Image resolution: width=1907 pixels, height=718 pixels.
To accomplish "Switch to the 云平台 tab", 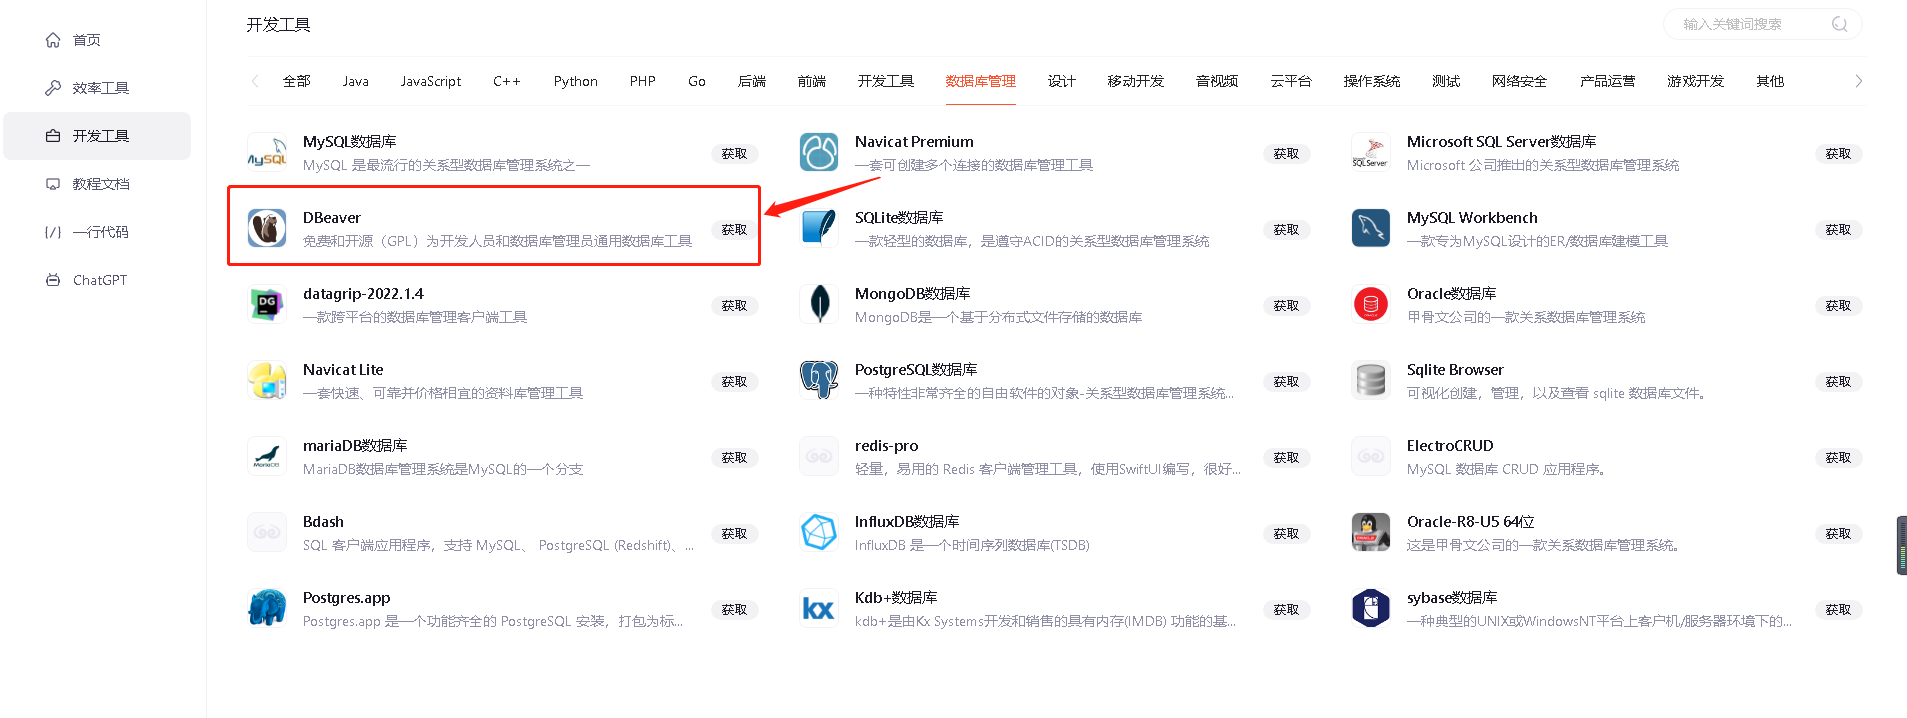I will [1291, 81].
